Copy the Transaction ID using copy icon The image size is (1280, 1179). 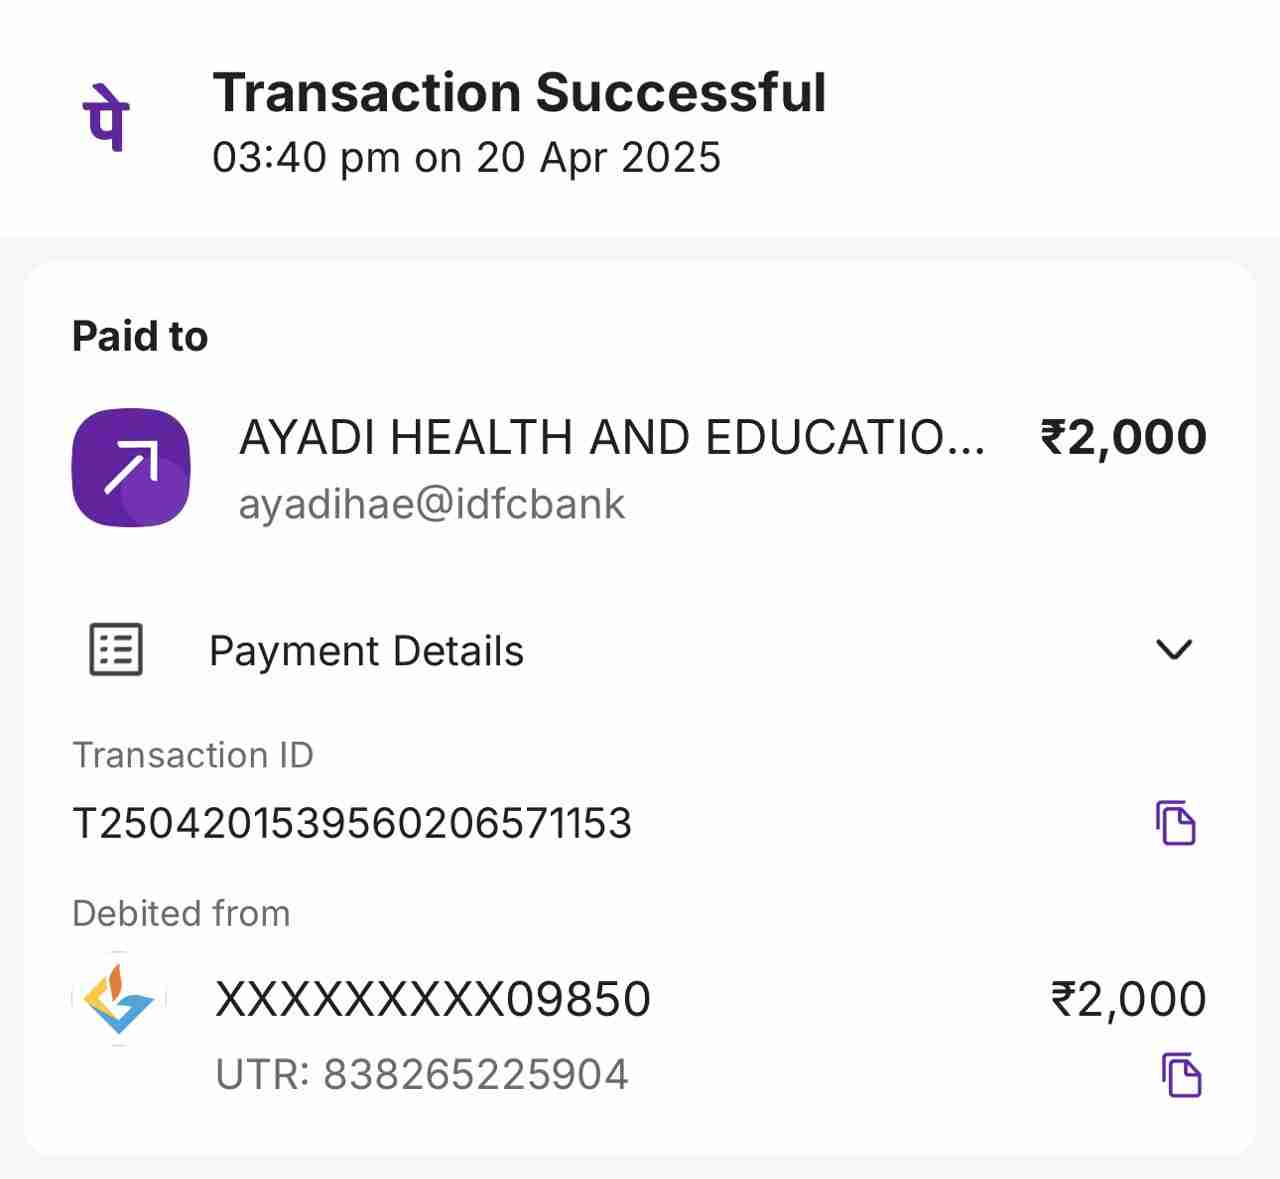pyautogui.click(x=1176, y=823)
